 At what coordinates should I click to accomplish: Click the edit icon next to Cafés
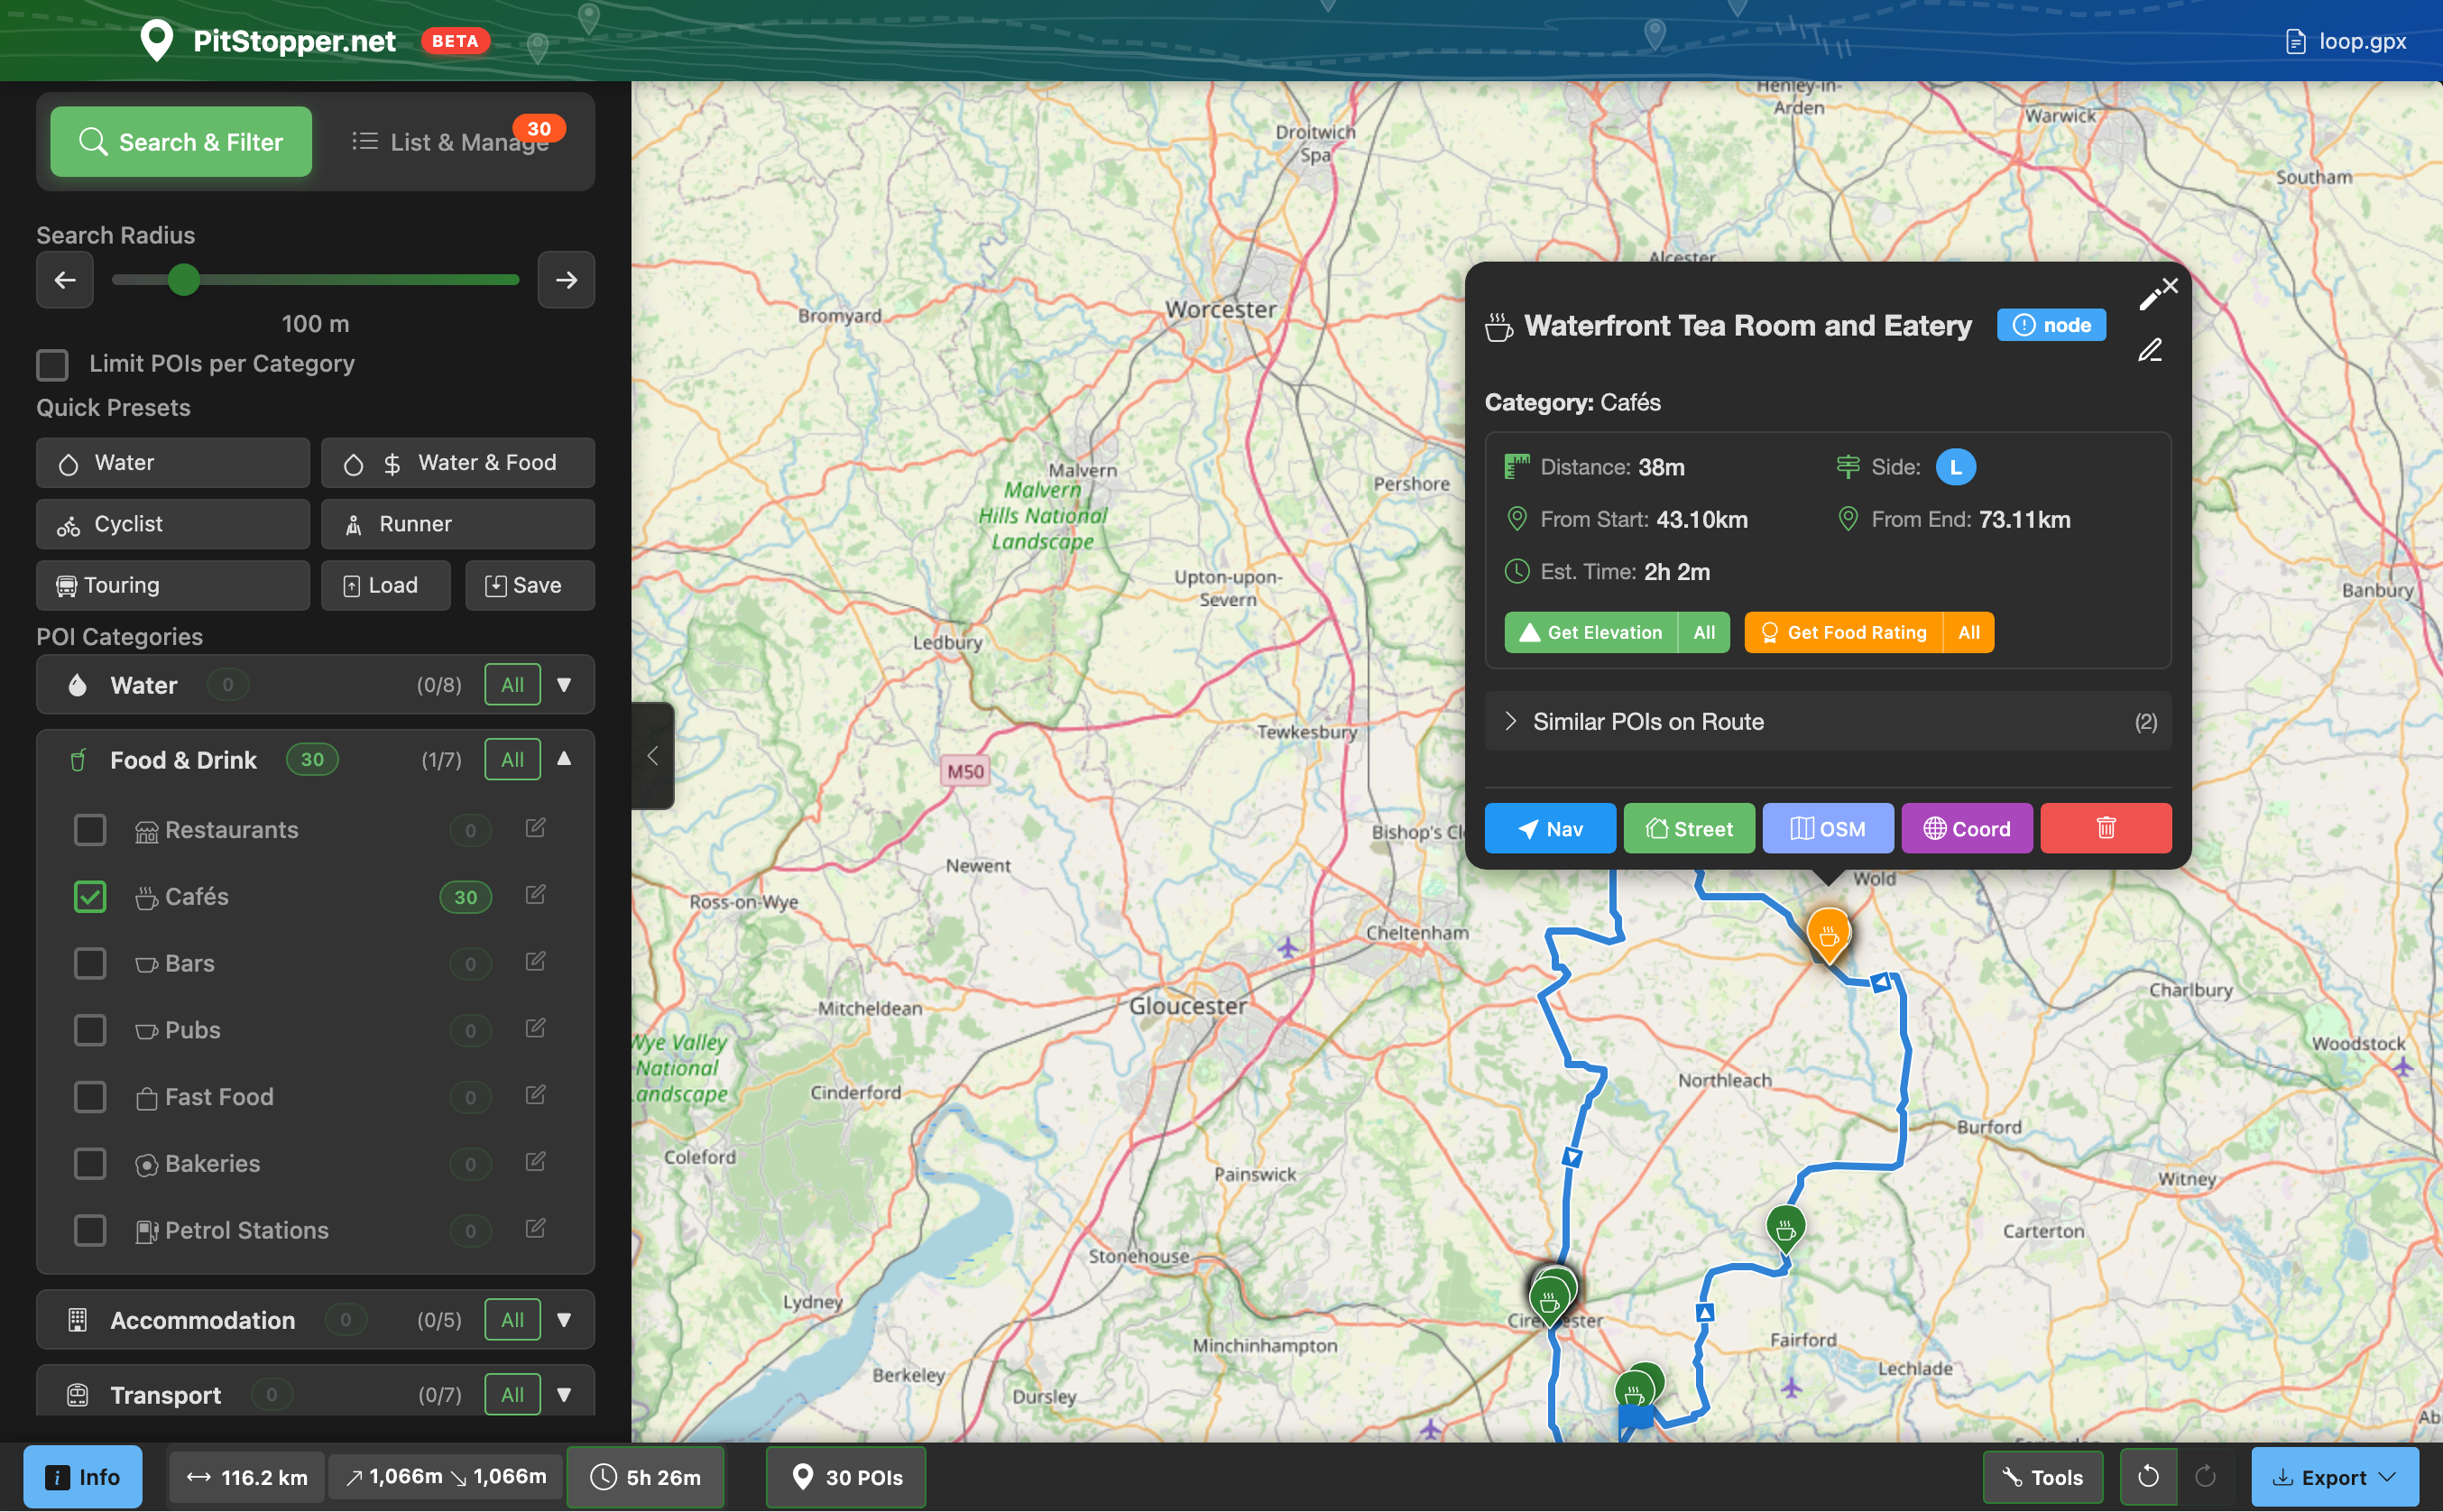click(x=535, y=894)
